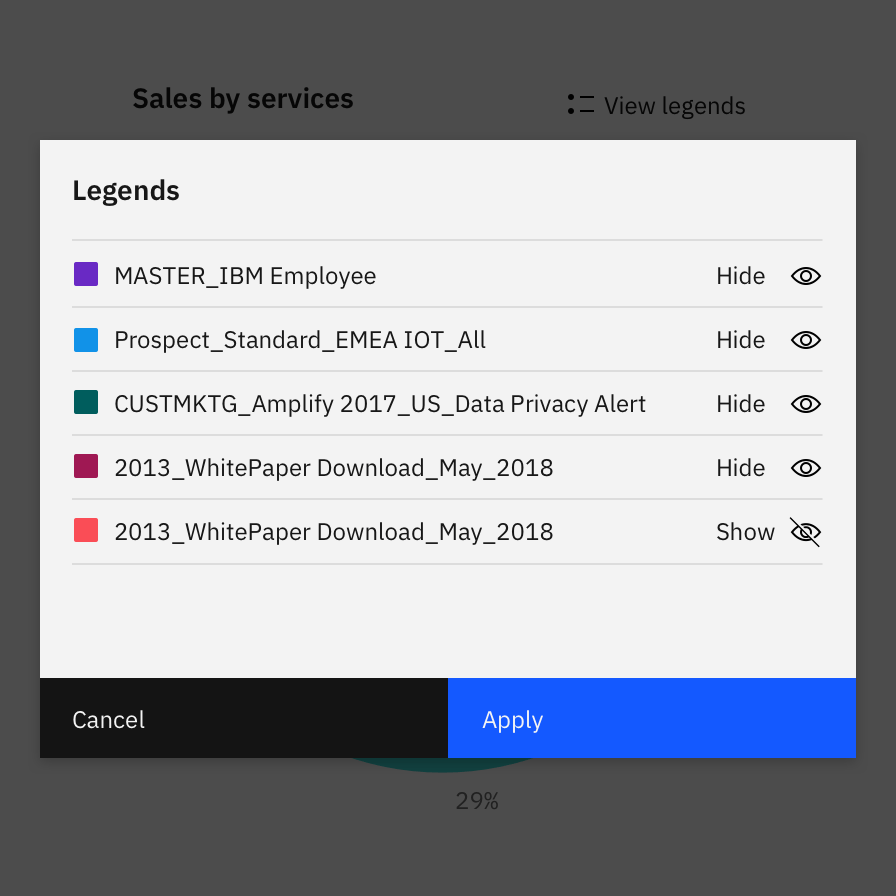
Task: Hide the CUSTMKTG_Amplify Data Privacy Alert series
Action: [x=740, y=404]
